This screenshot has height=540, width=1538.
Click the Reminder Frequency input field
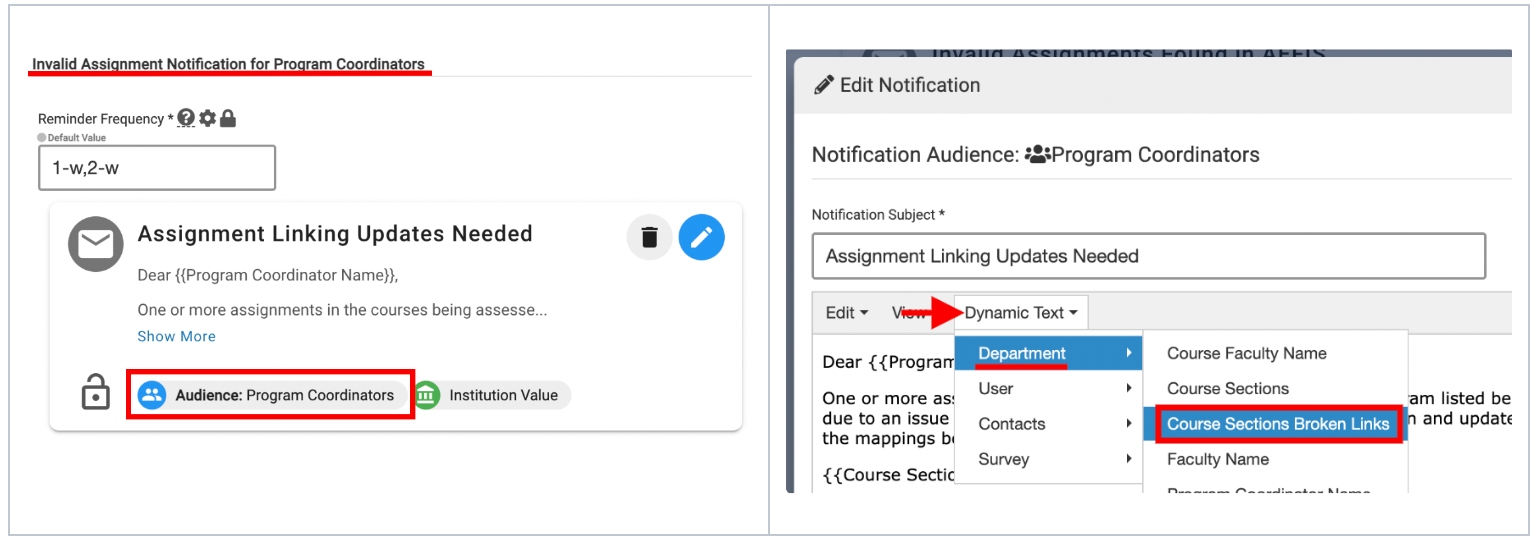[x=156, y=168]
